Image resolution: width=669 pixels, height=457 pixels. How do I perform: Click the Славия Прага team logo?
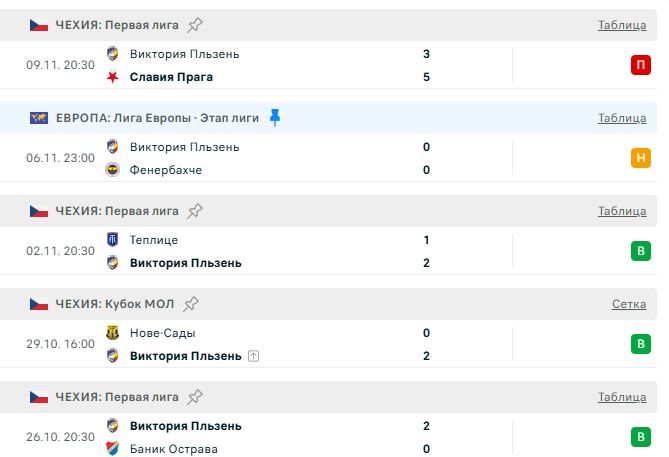point(112,77)
